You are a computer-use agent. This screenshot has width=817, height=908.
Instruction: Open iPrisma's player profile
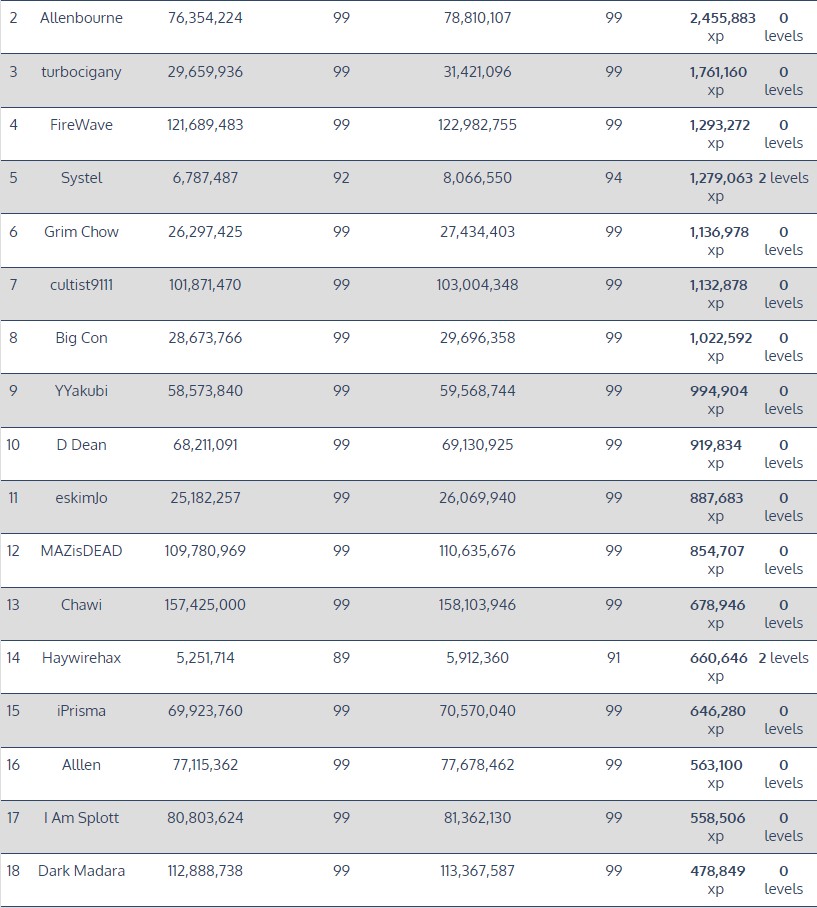click(81, 711)
